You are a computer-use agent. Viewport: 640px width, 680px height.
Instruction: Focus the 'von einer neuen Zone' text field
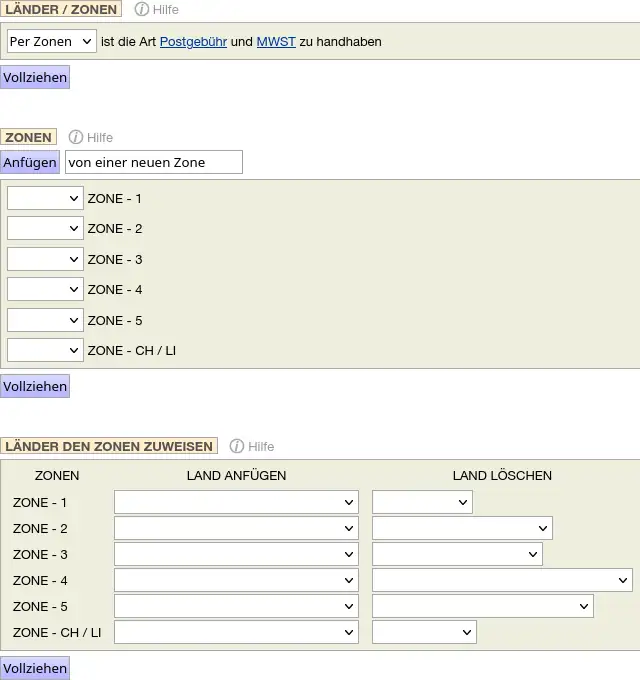click(153, 162)
